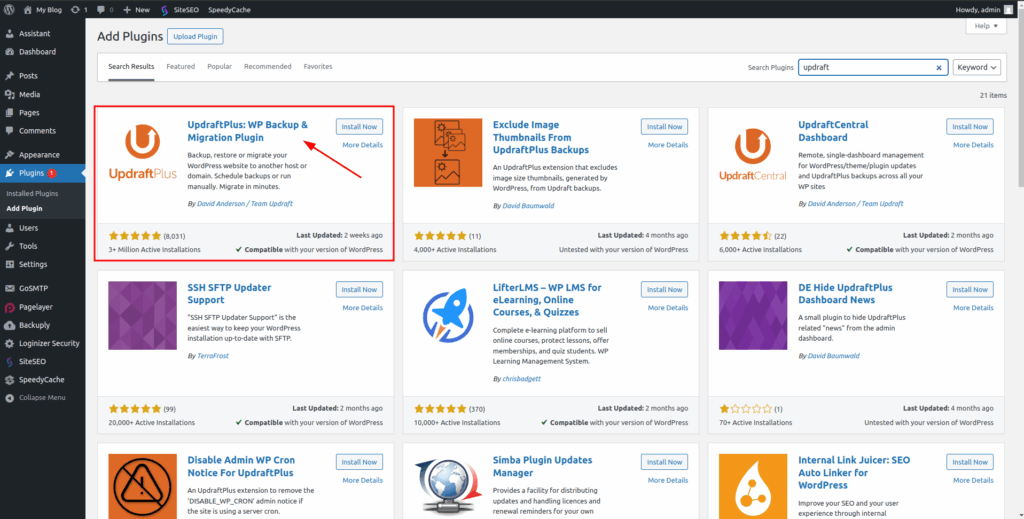Open Installed Plugins submenu link

(x=32, y=193)
